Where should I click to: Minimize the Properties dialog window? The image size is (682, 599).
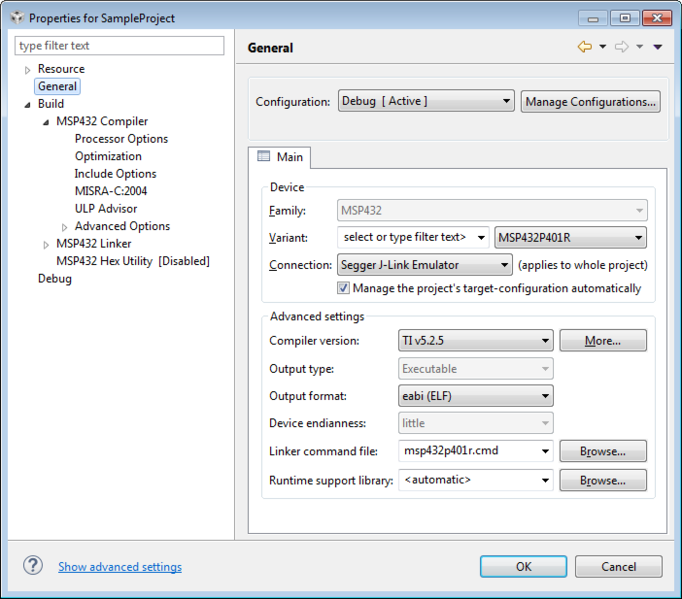593,18
